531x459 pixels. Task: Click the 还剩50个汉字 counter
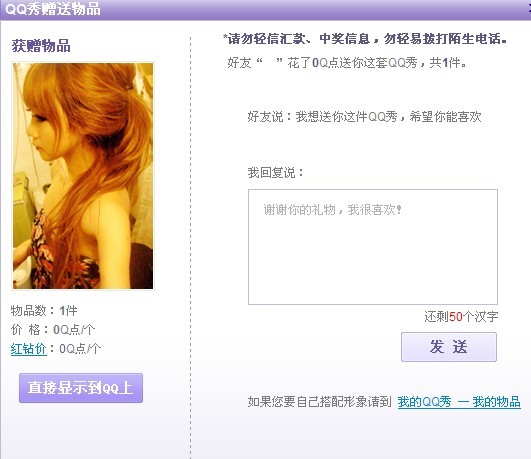point(461,317)
